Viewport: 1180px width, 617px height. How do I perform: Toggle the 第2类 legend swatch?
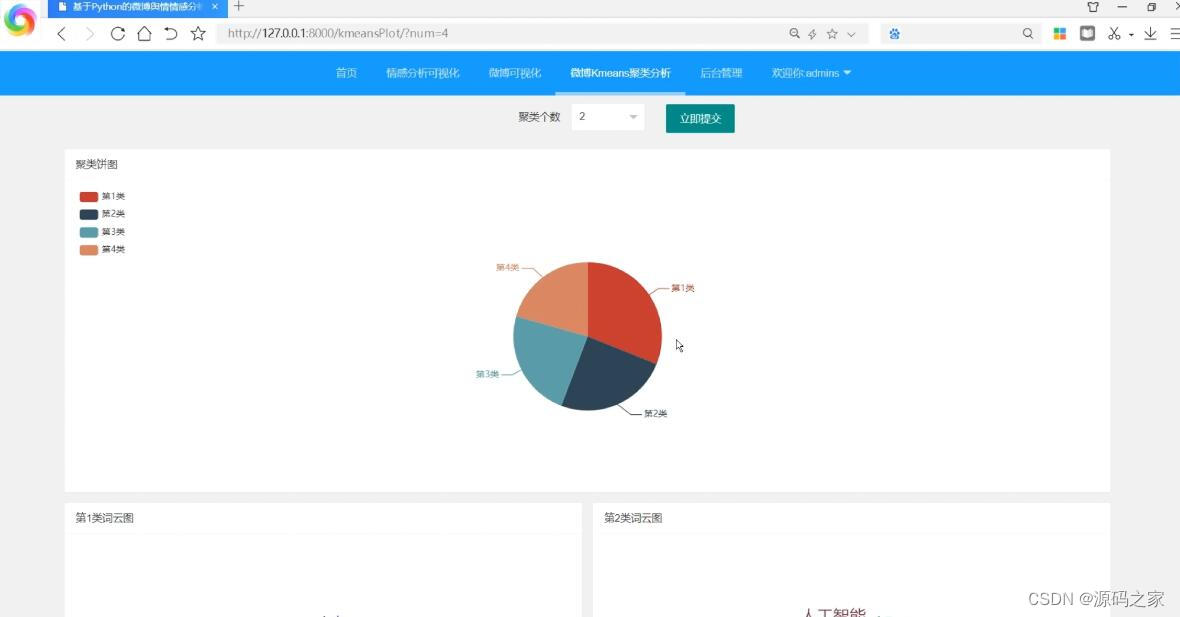pyautogui.click(x=89, y=214)
